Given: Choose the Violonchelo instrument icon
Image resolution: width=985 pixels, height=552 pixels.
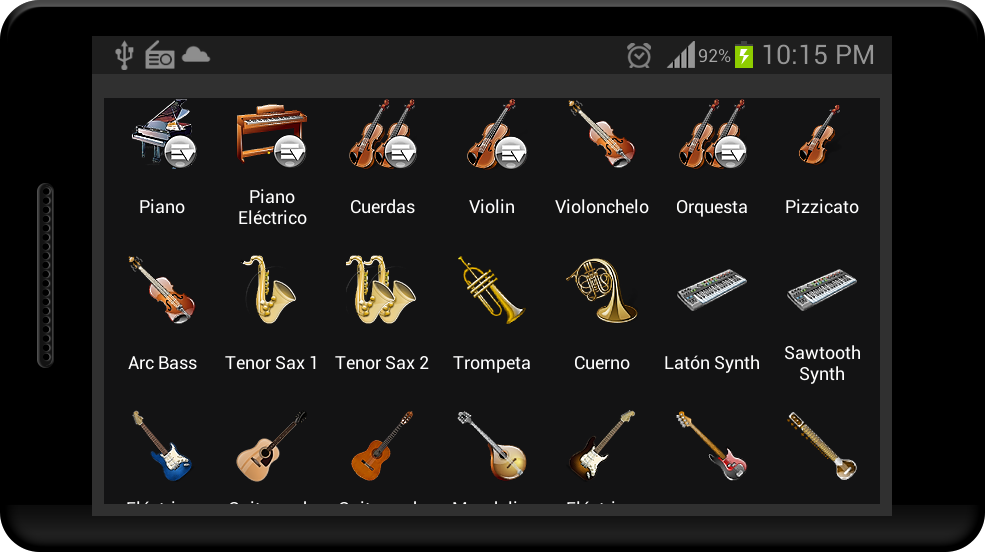Looking at the screenshot, I should (x=601, y=133).
